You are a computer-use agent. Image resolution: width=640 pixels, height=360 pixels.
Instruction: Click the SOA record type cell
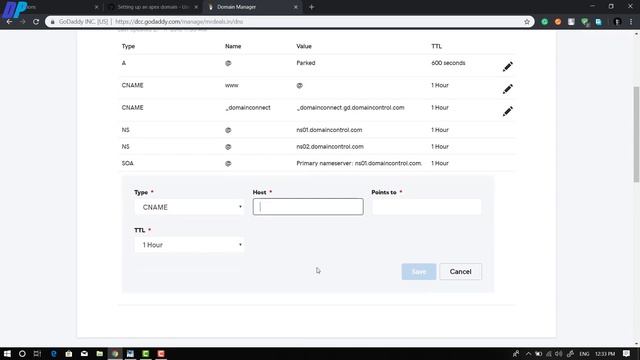tap(127, 163)
